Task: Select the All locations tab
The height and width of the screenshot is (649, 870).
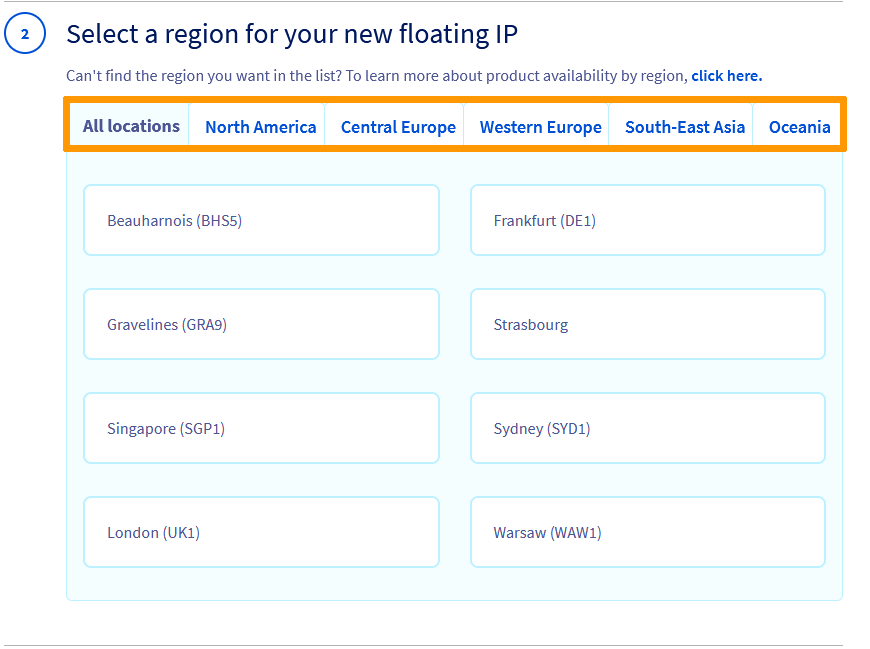Action: click(131, 126)
